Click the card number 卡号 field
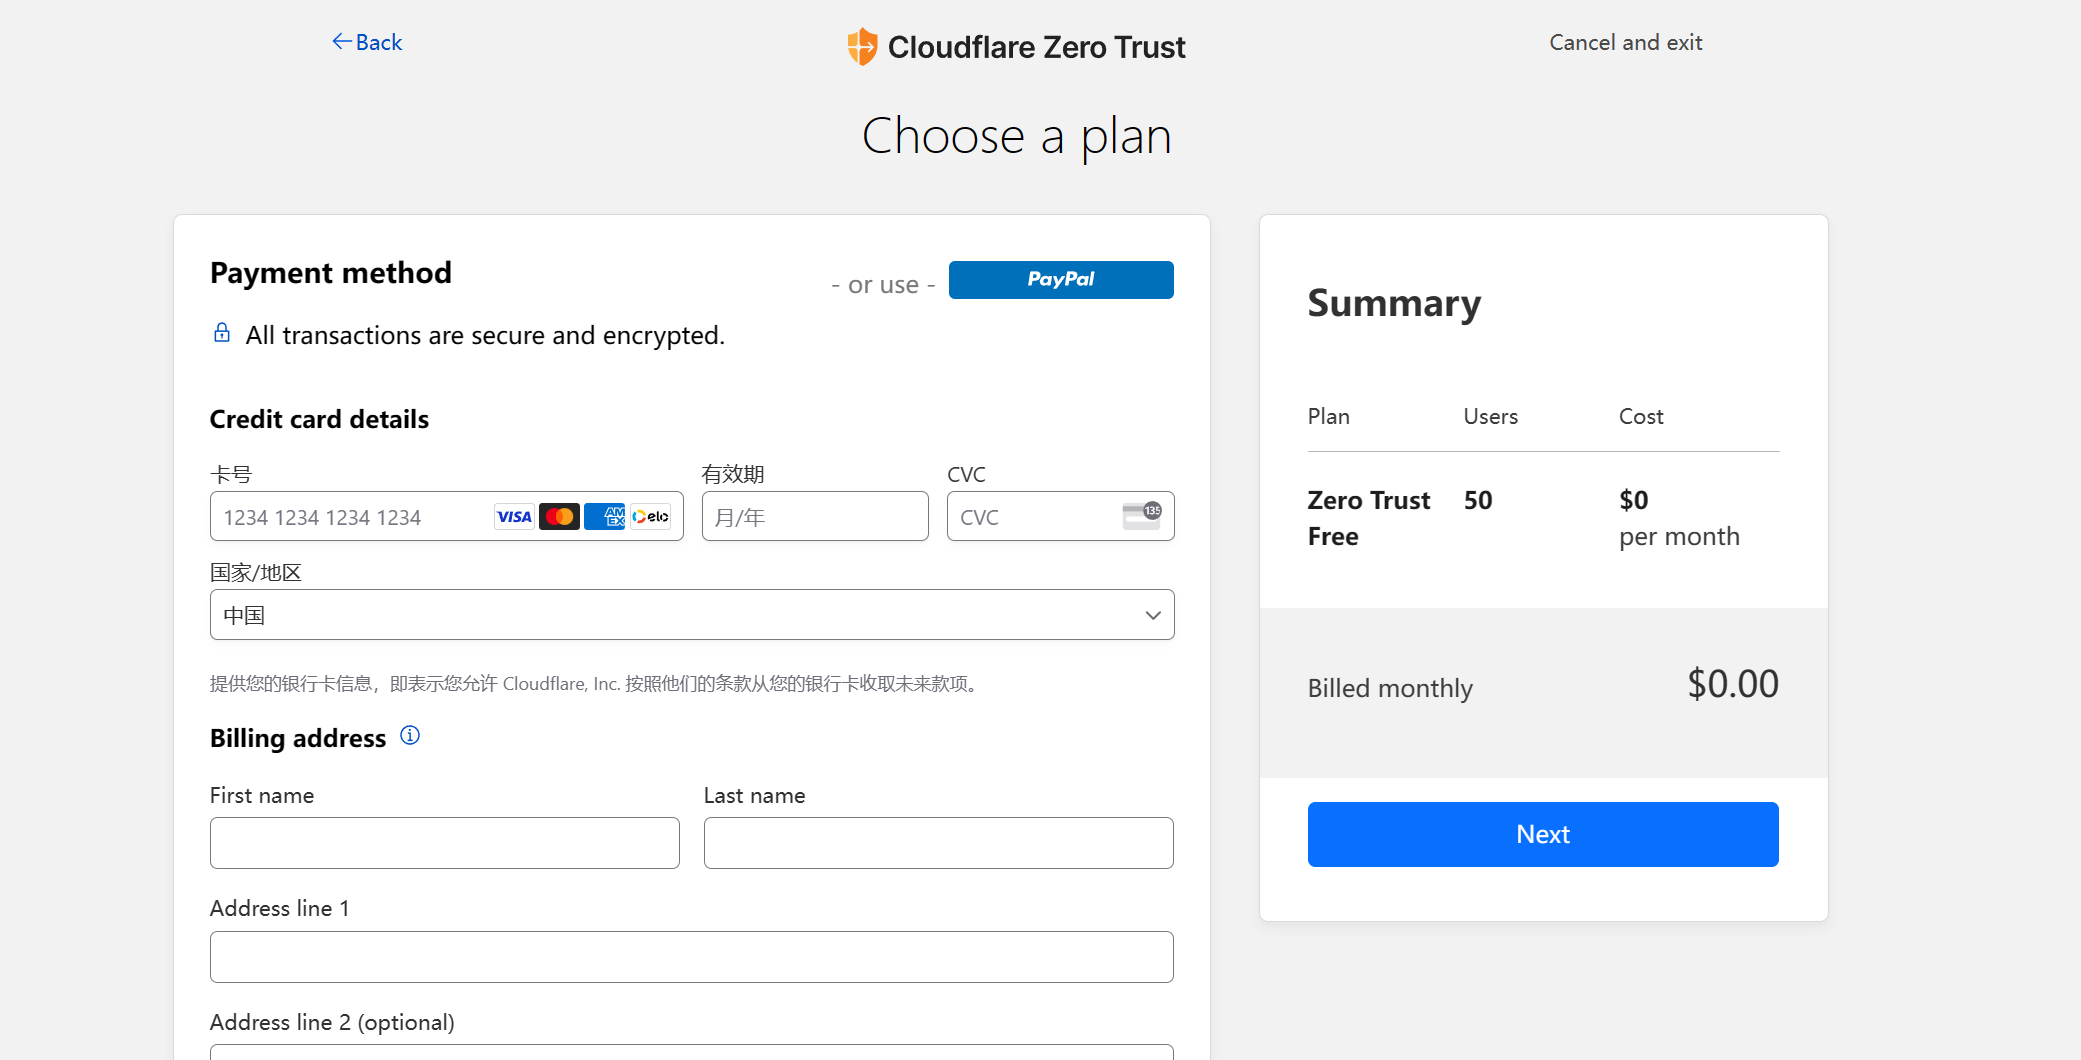Screen dimensions: 2081x1060 (x=350, y=516)
